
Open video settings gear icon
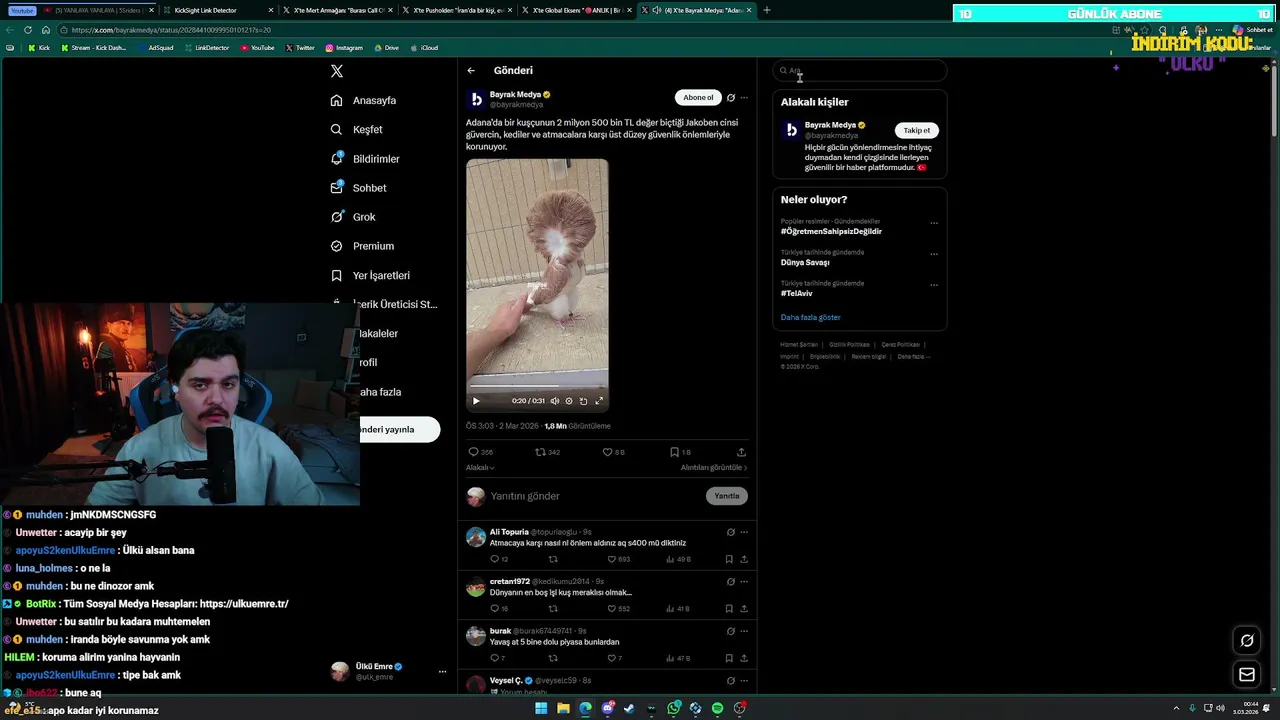coord(569,401)
